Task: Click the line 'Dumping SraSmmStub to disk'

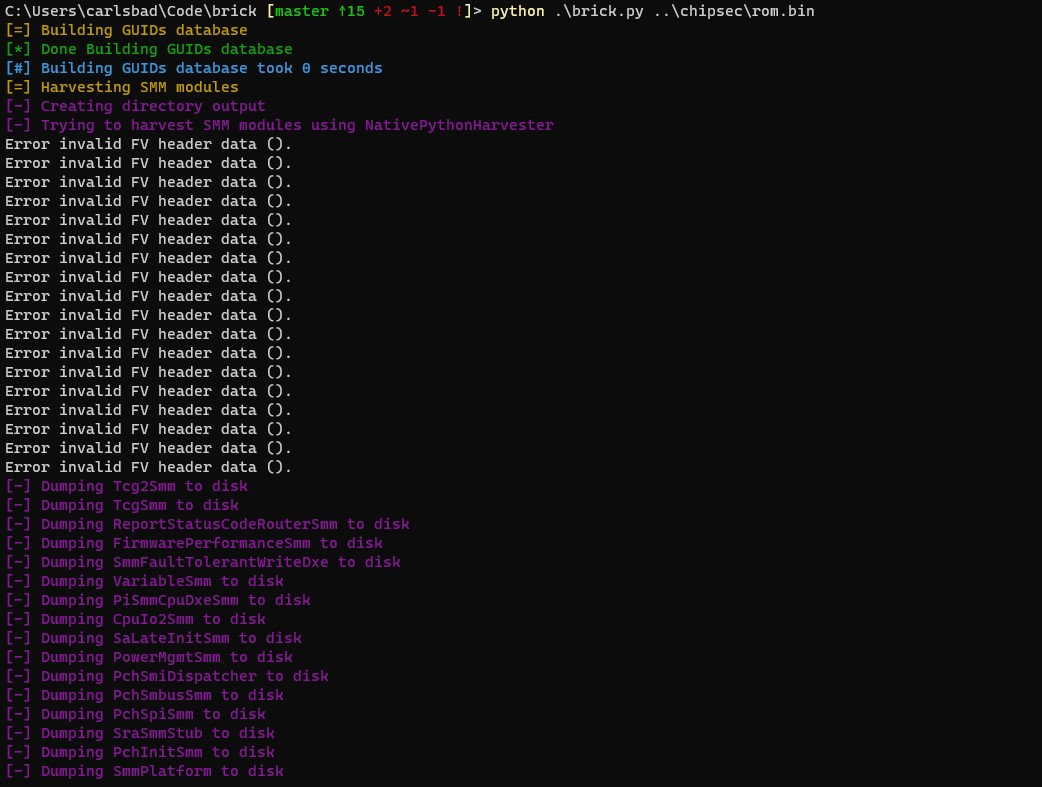Action: coord(140,733)
